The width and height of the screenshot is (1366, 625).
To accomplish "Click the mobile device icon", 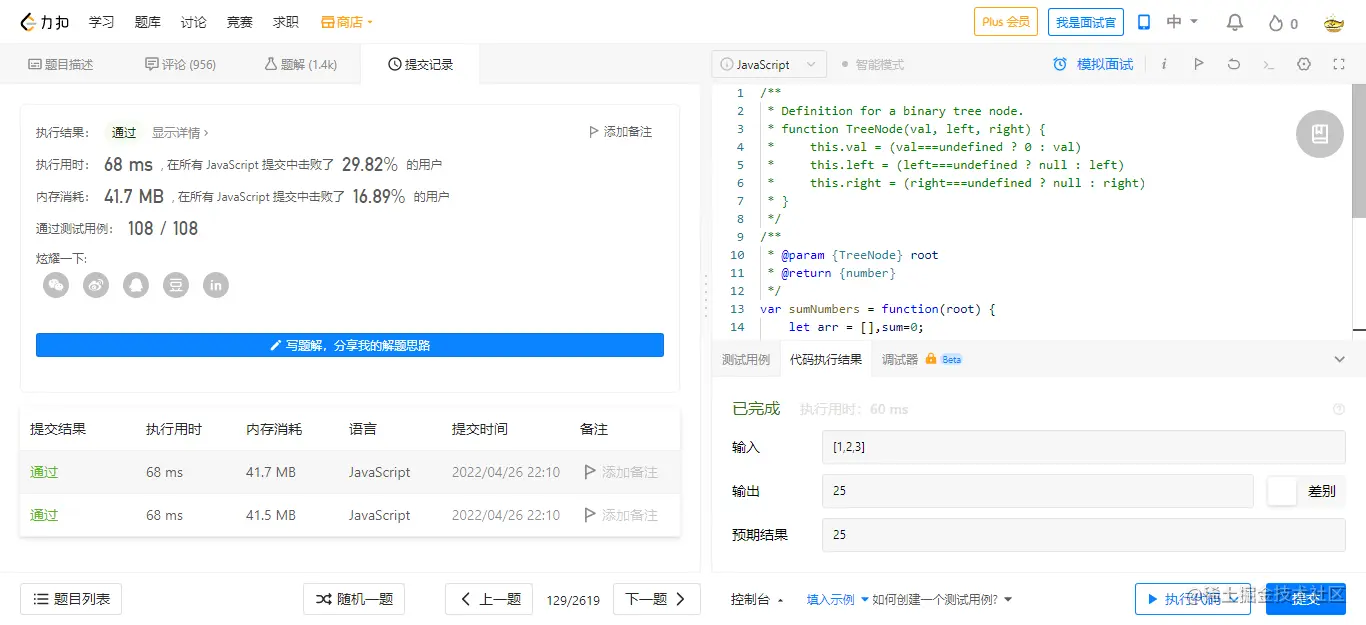I will (x=1144, y=22).
